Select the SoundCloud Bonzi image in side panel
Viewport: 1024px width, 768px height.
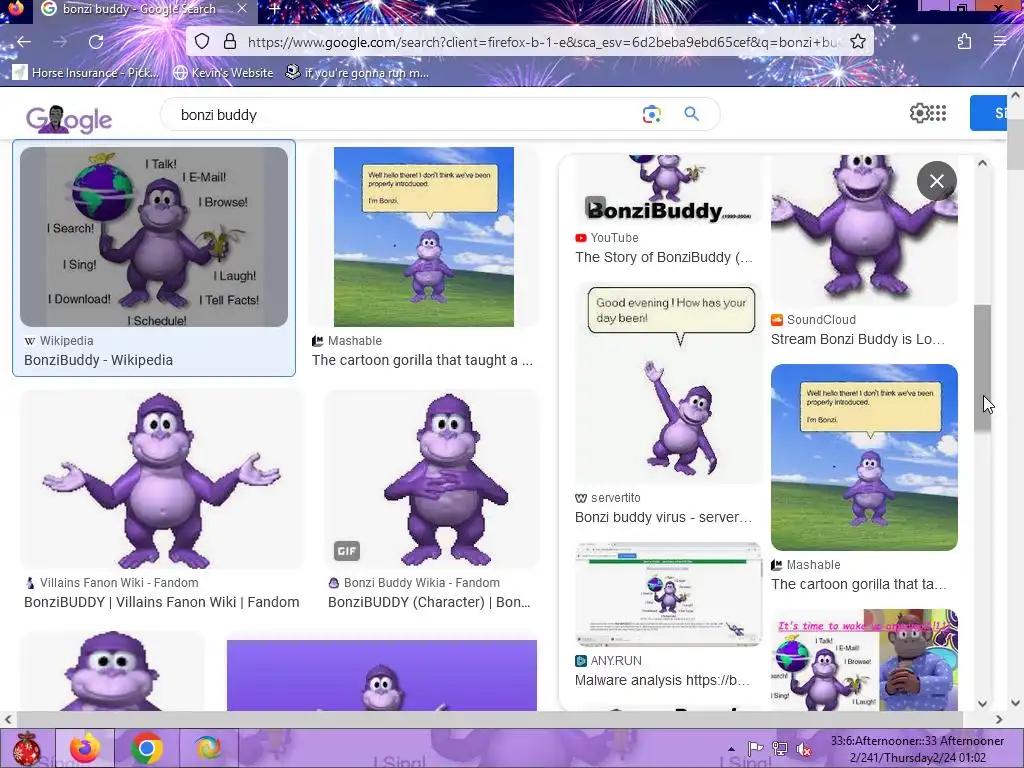click(x=864, y=231)
